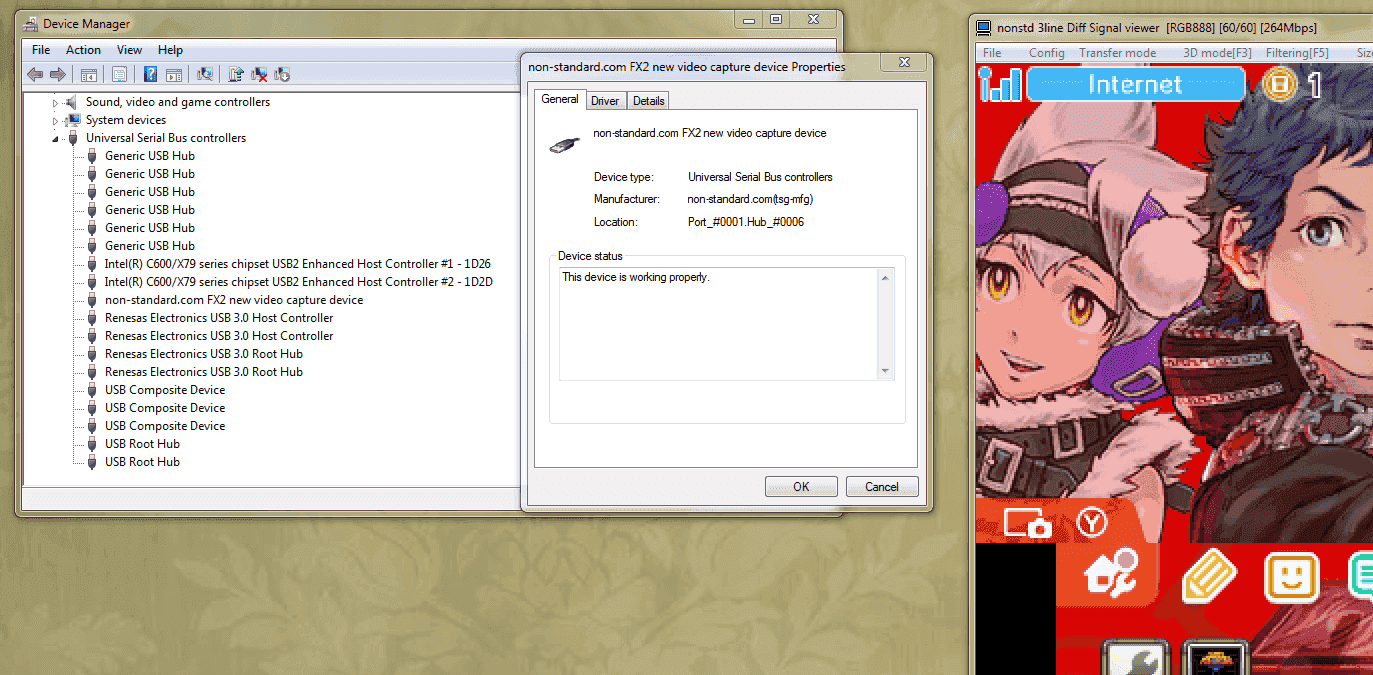Close the FX2 Properties dialog

coord(904,63)
